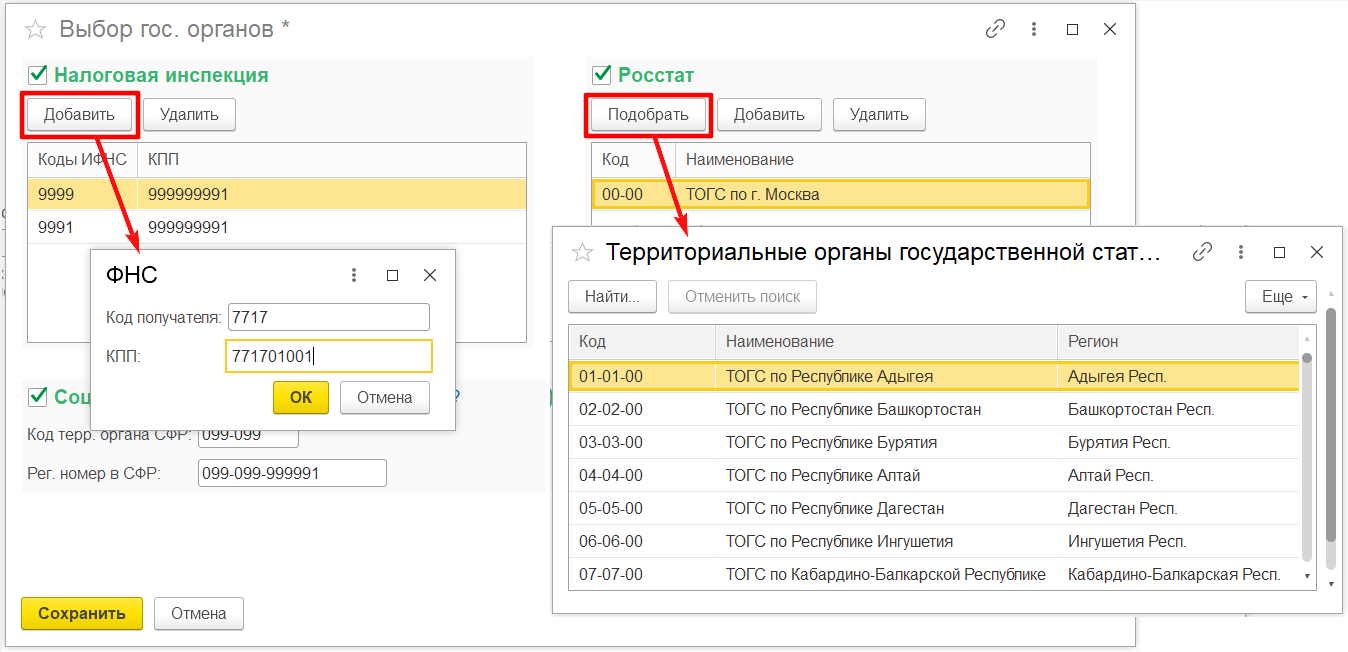This screenshot has width=1348, height=652.
Task: Click link icon in Территориальные органы title bar
Action: pyautogui.click(x=1203, y=253)
